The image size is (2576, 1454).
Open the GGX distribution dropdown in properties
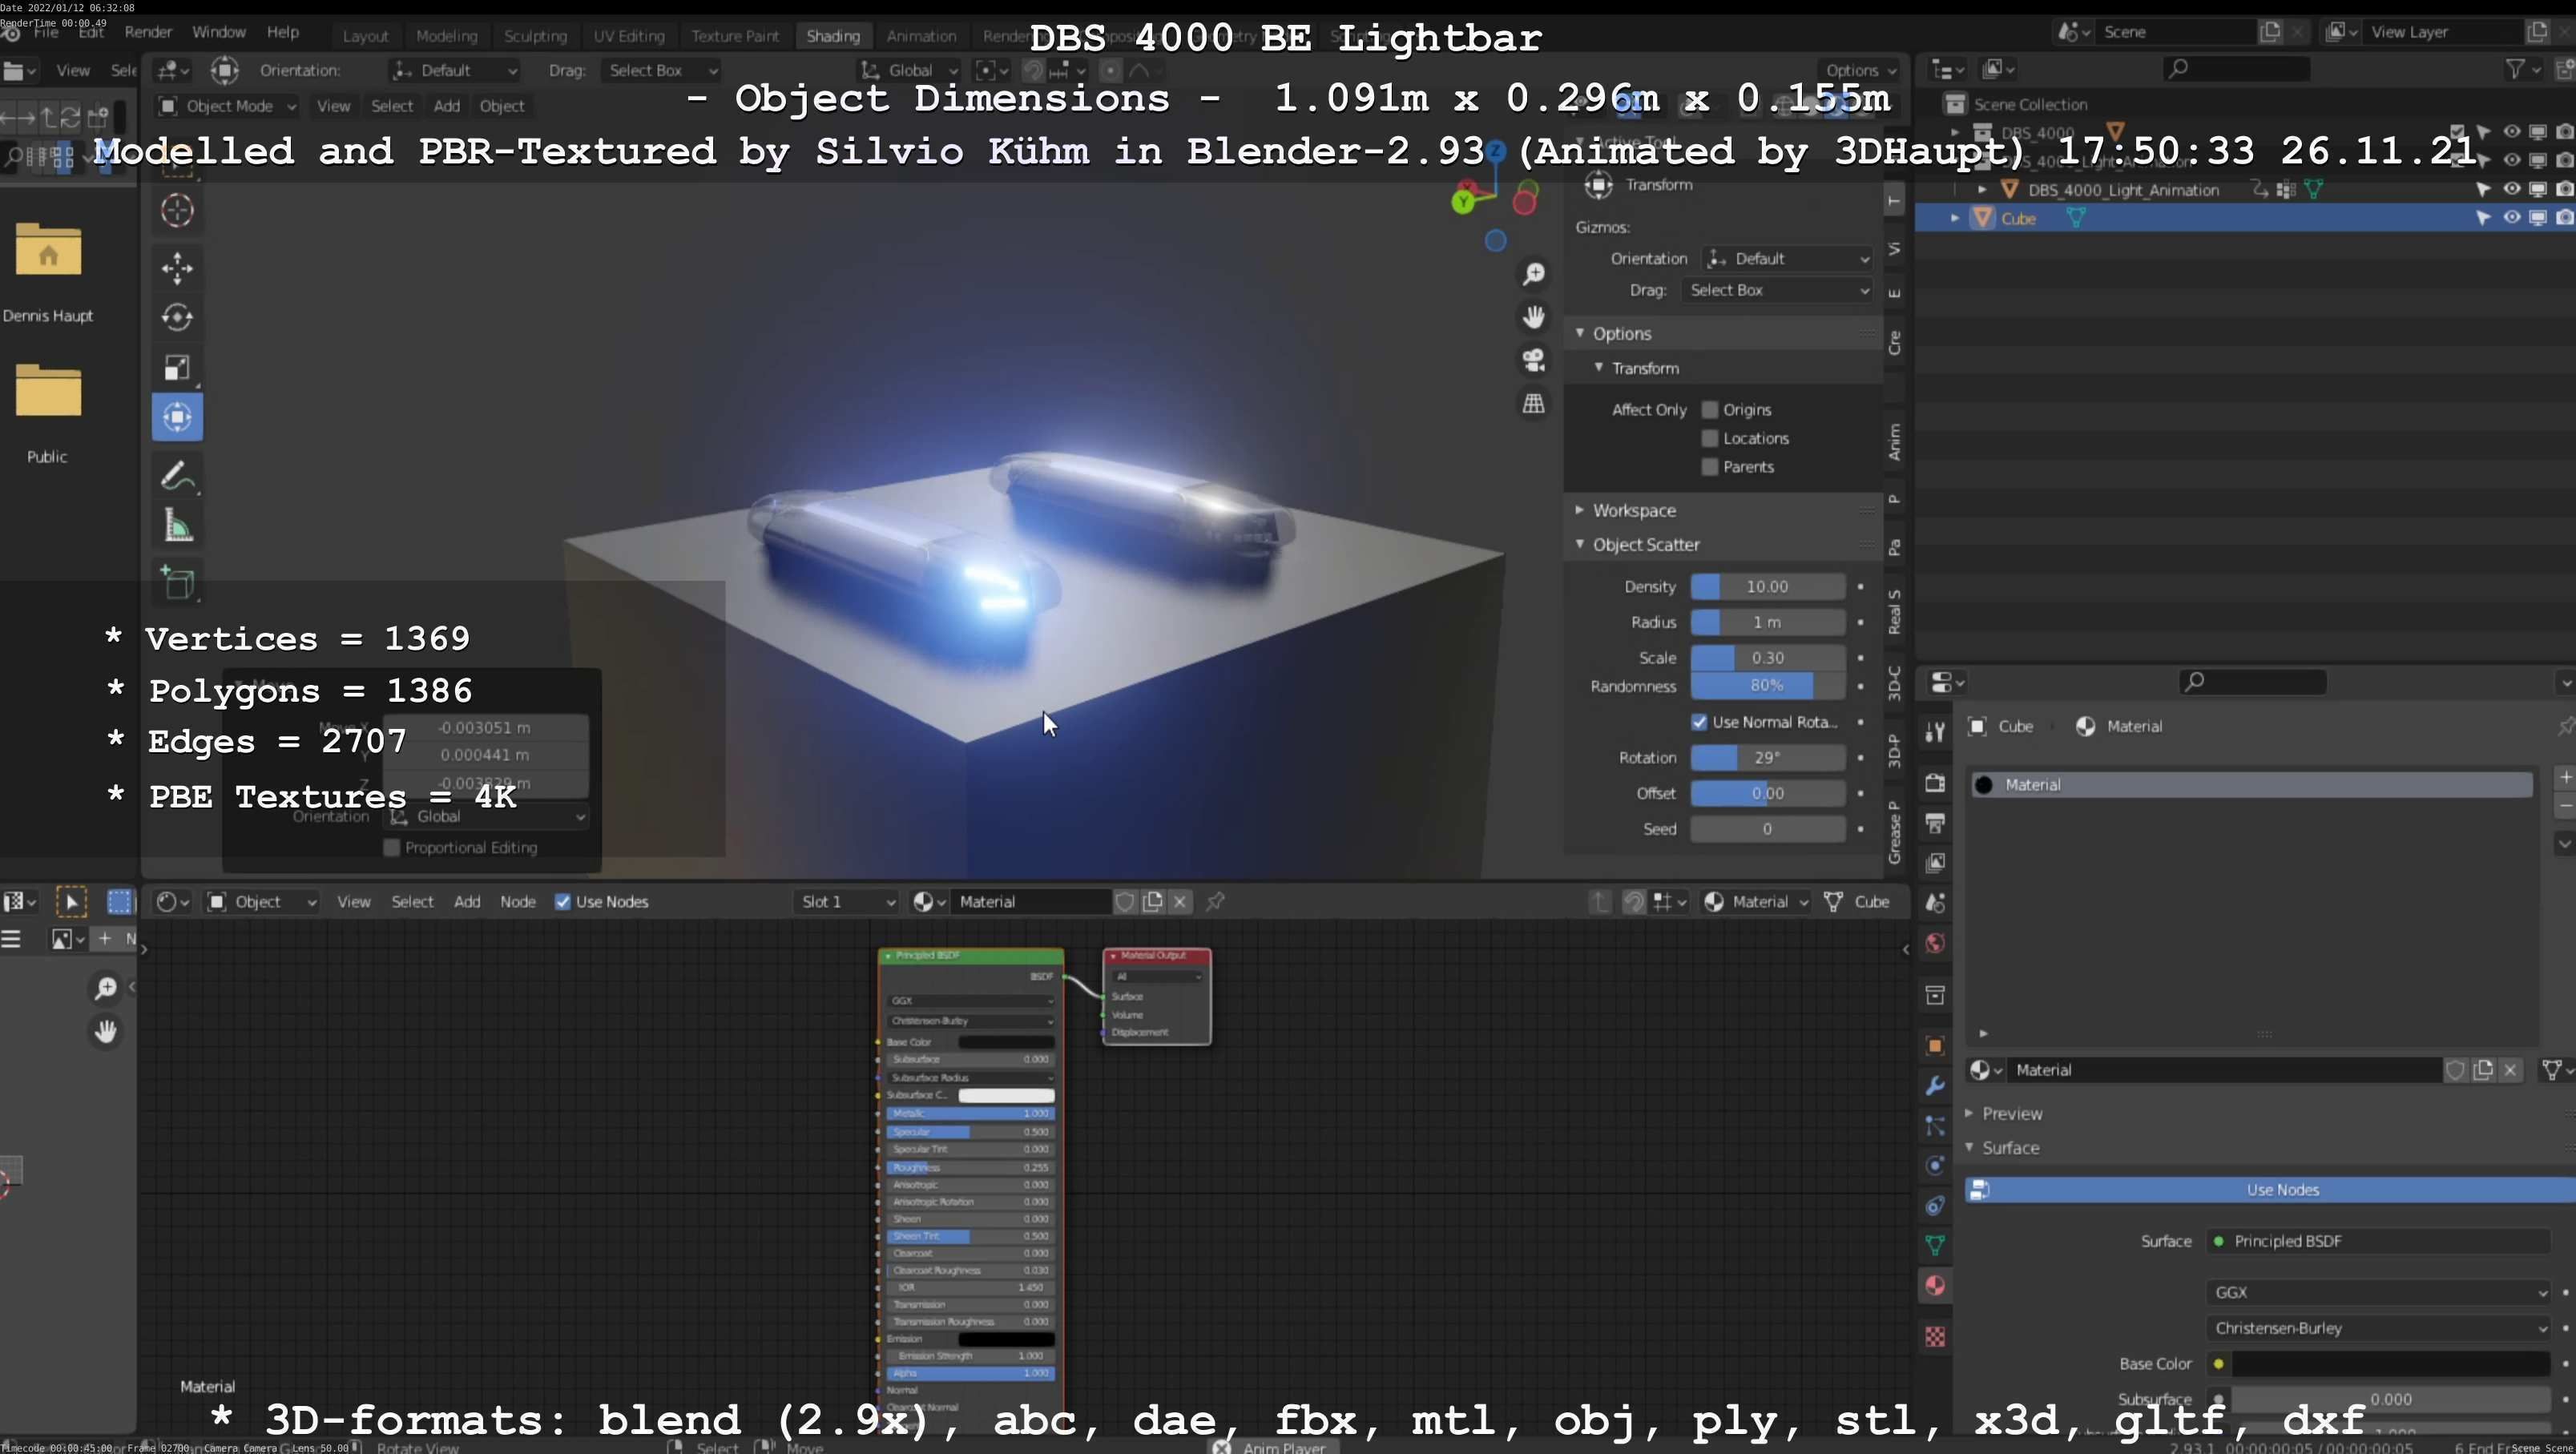(x=2378, y=1293)
